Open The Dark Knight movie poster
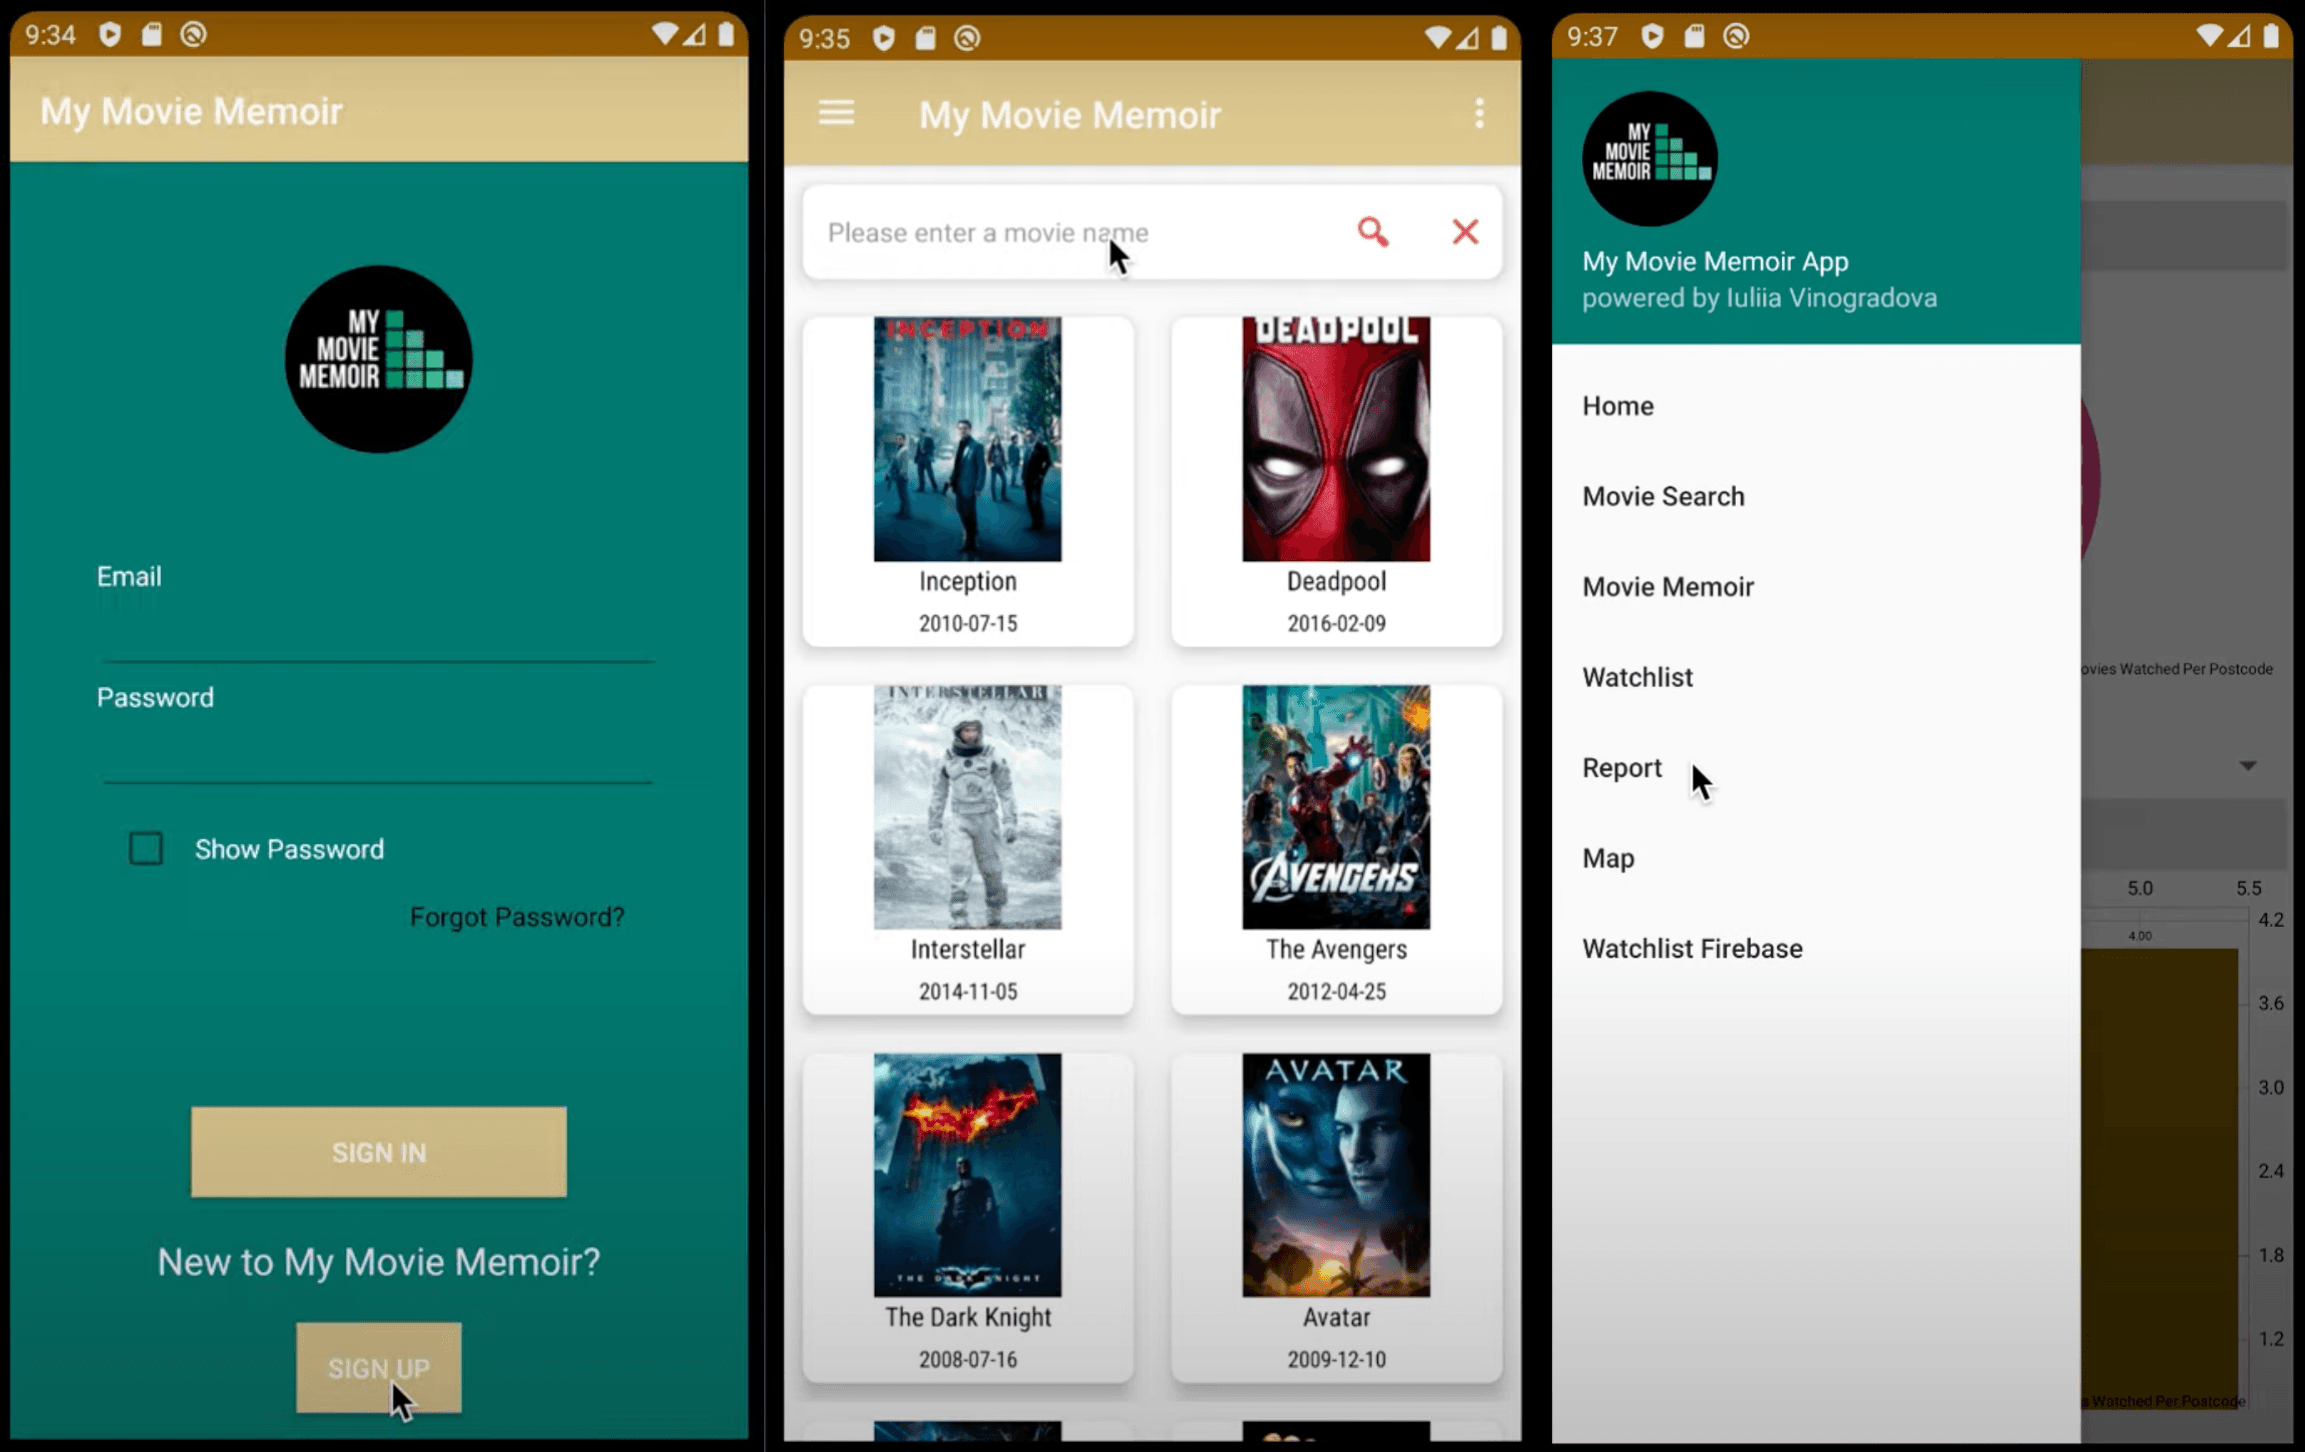Screen dimensions: 2305x1452 click(967, 1175)
